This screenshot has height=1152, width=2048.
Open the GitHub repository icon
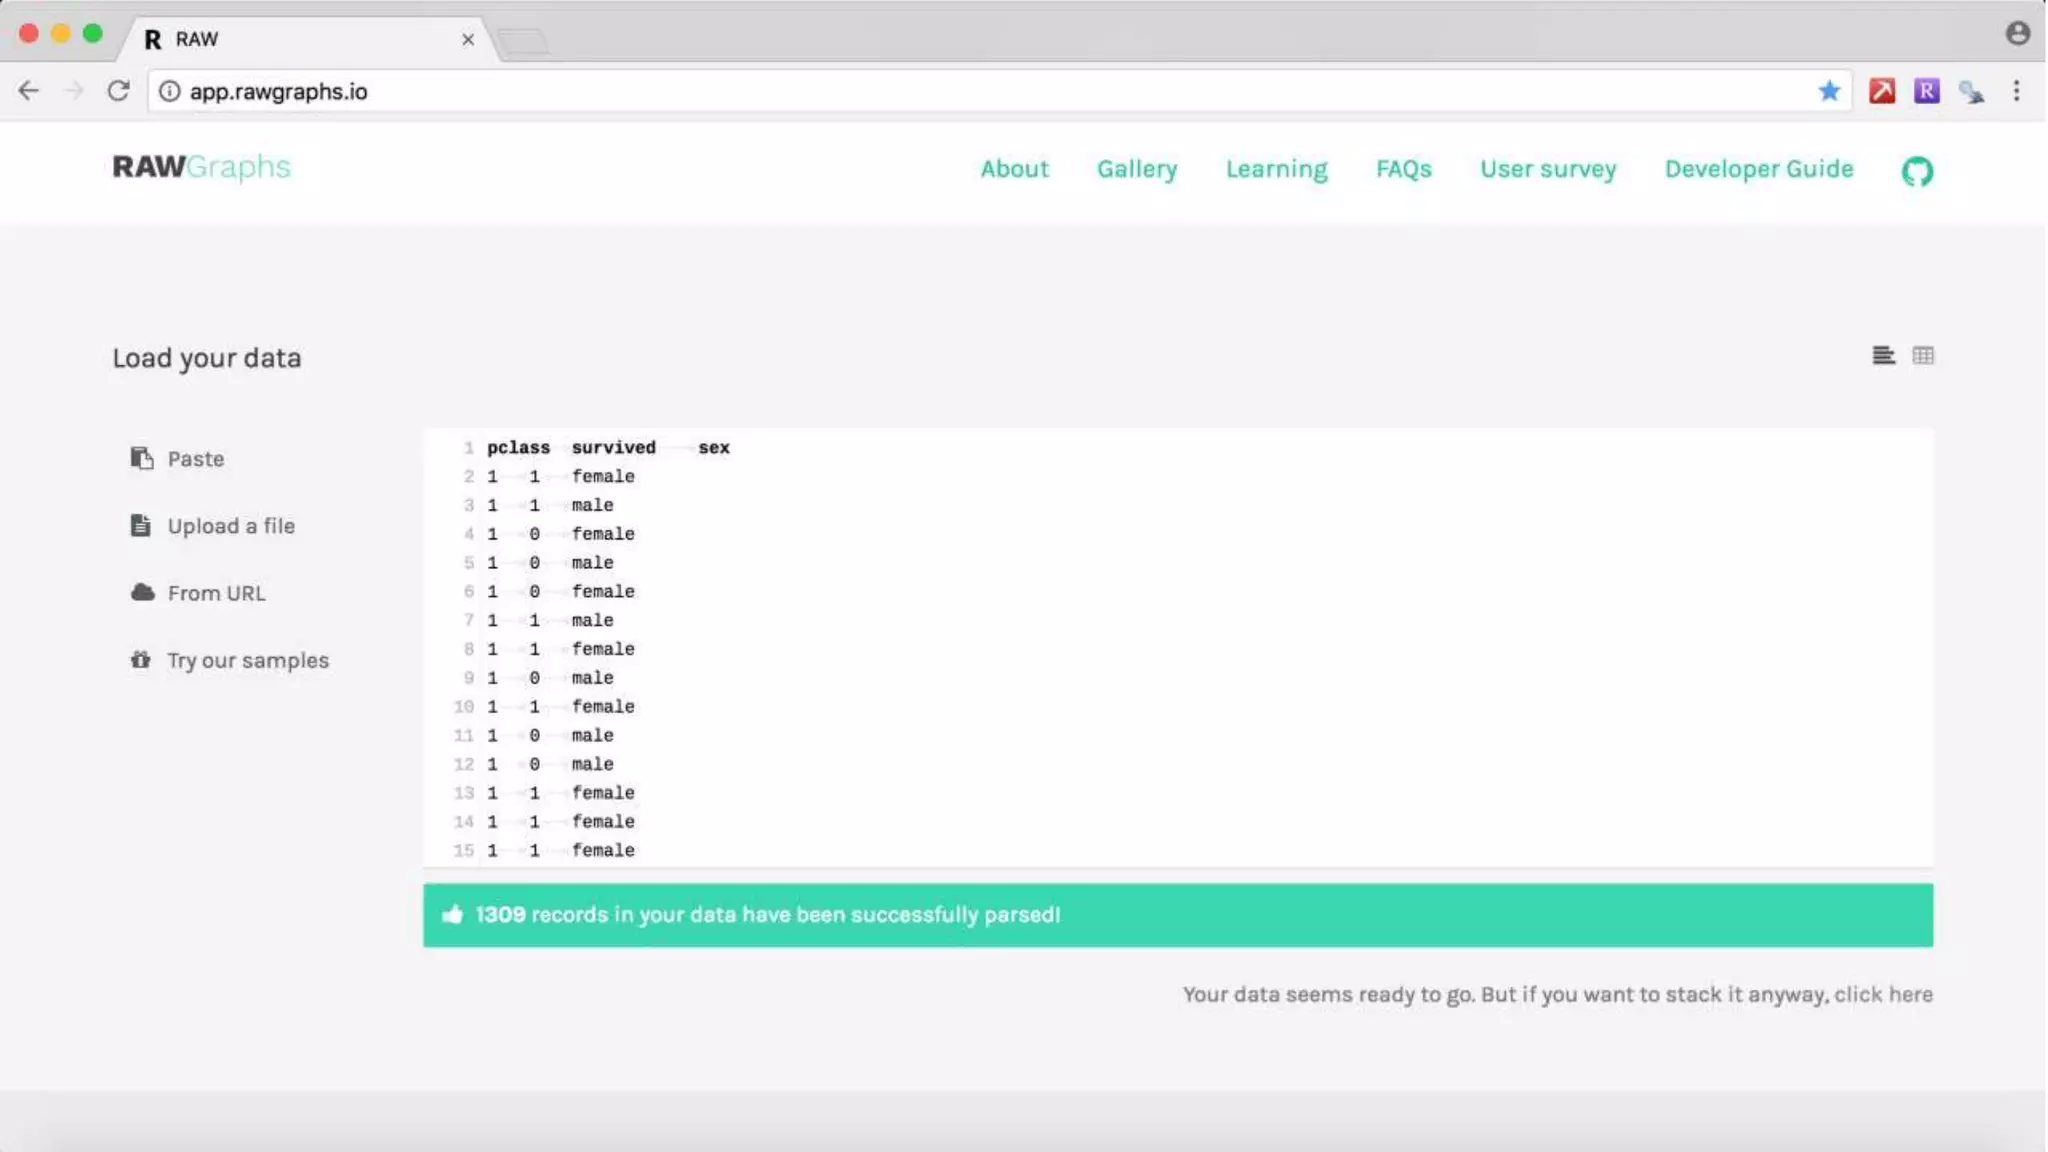[x=1916, y=171]
